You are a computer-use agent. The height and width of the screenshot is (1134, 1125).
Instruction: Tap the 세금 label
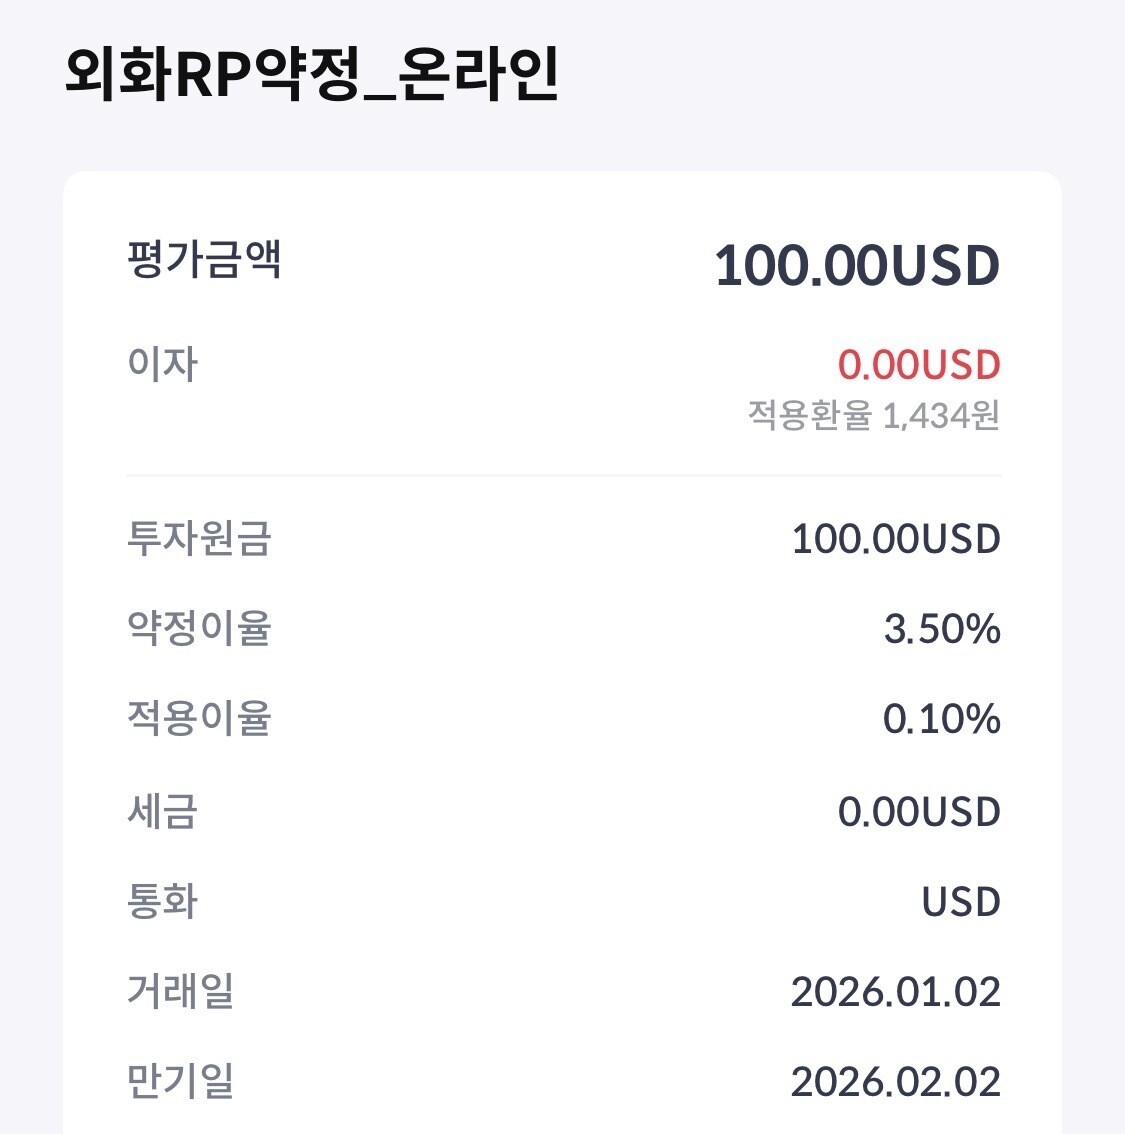pos(163,811)
